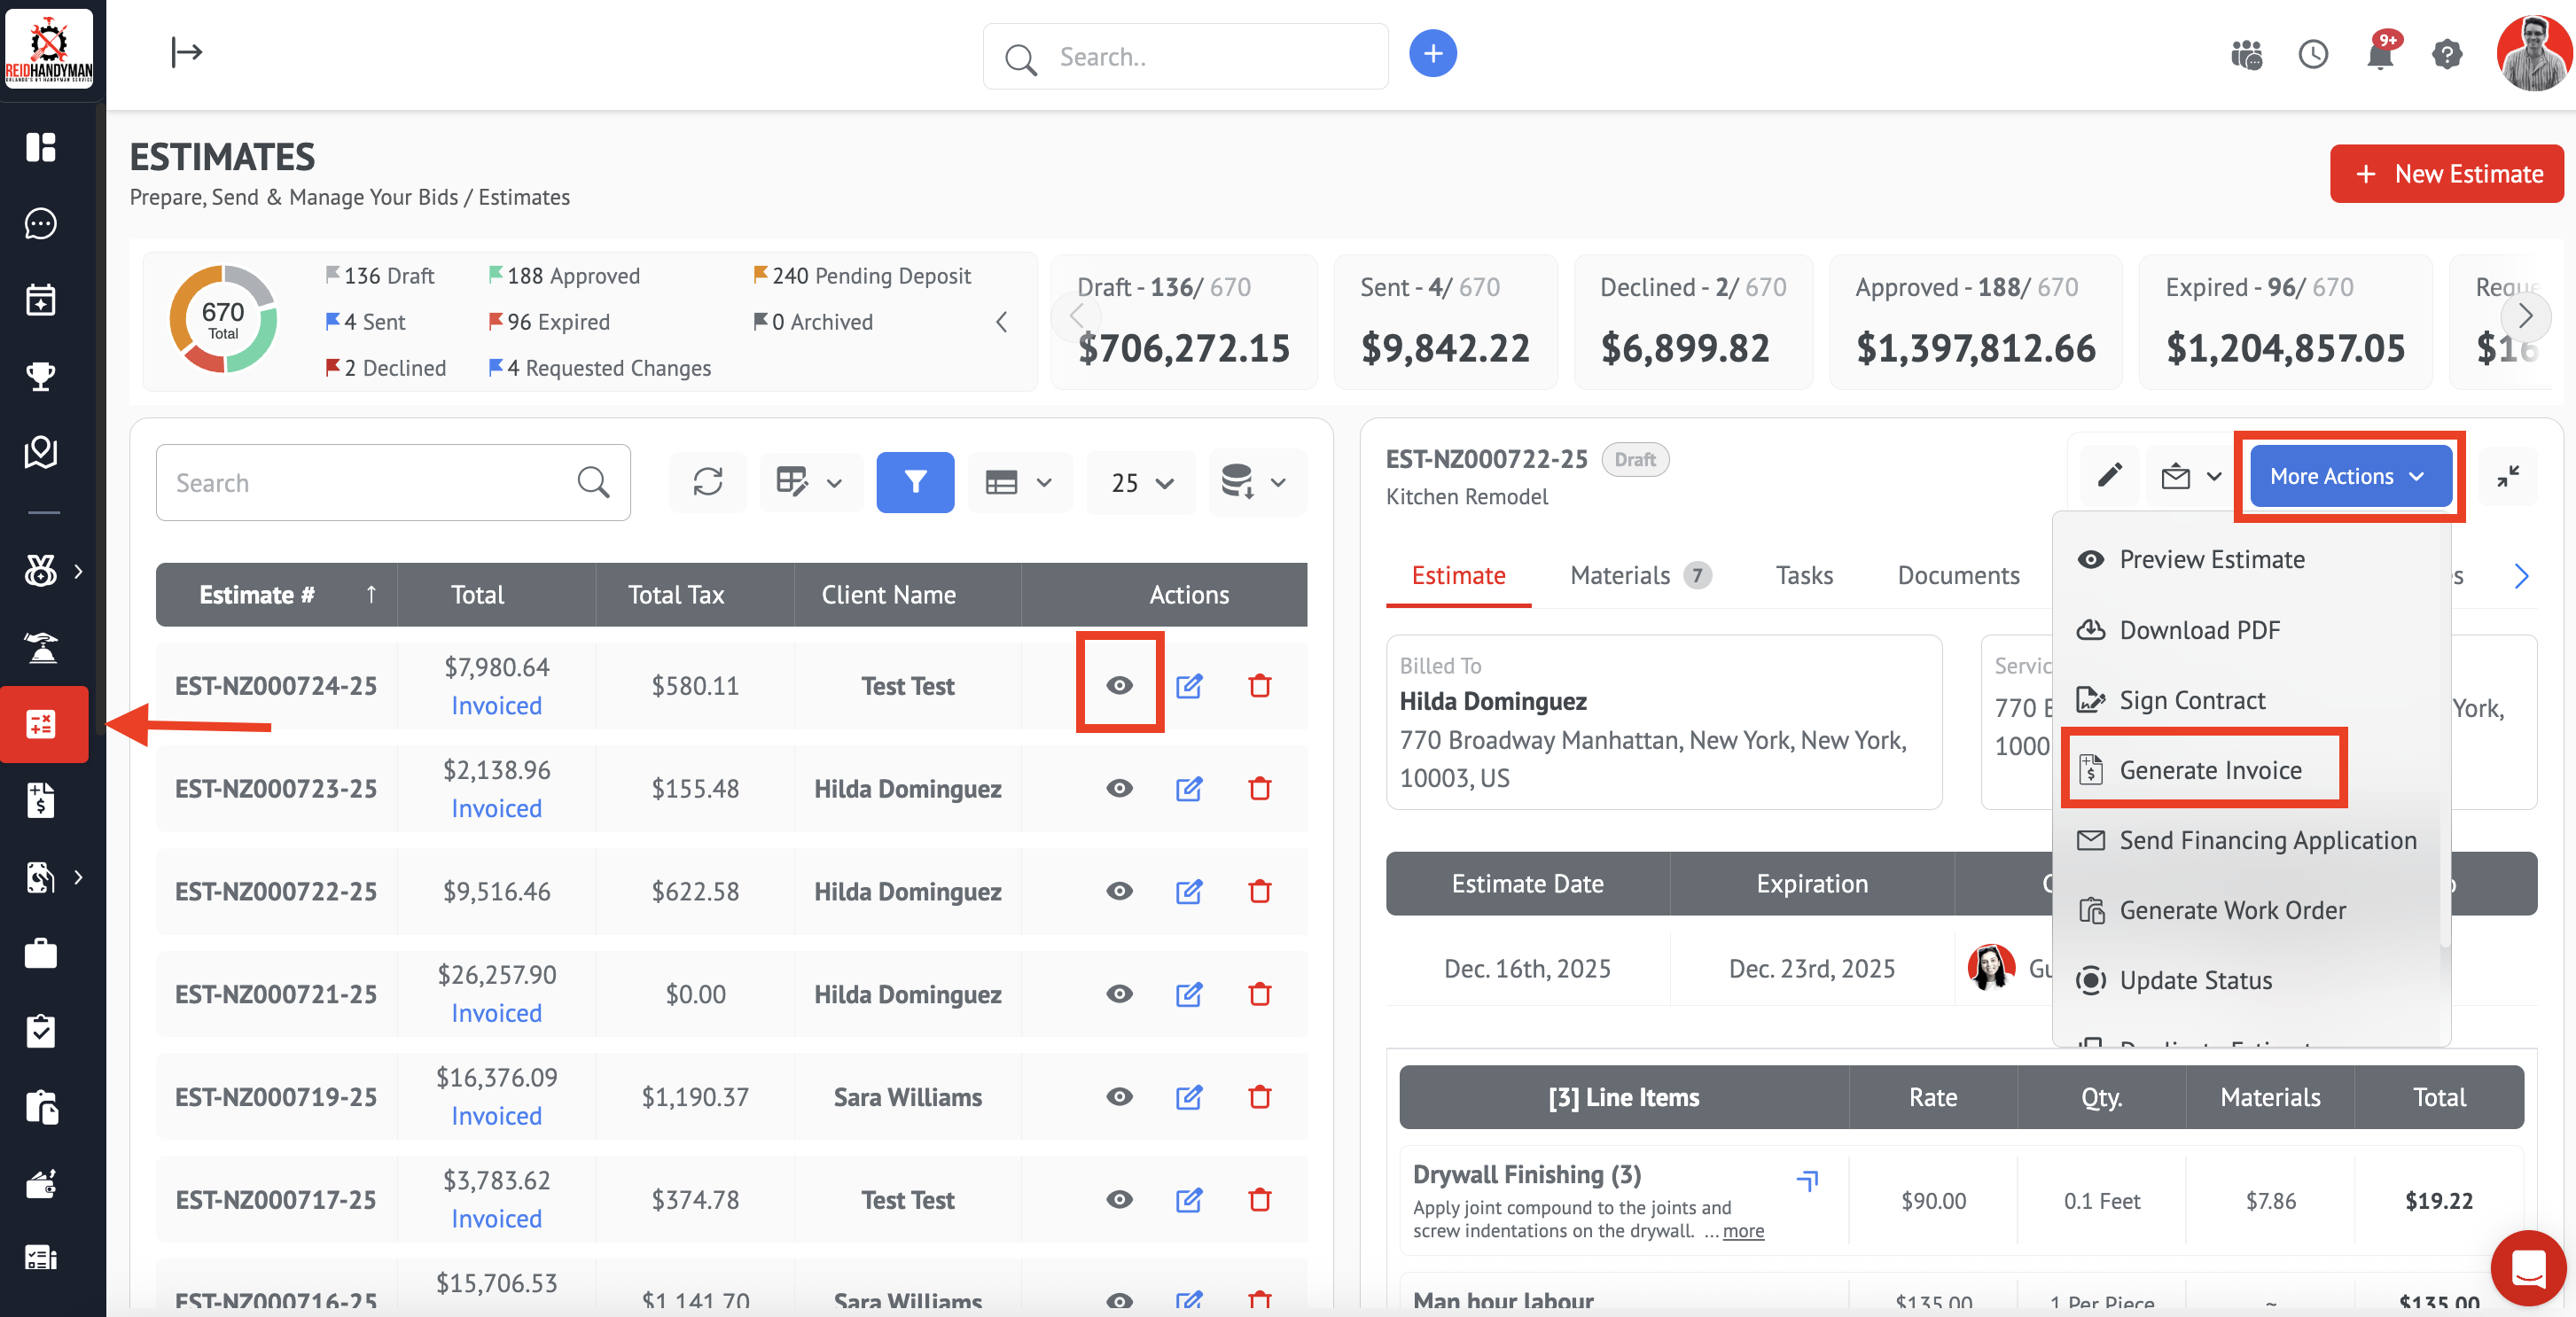
Task: Open the email envelope dropdown arrow
Action: pos(2214,477)
